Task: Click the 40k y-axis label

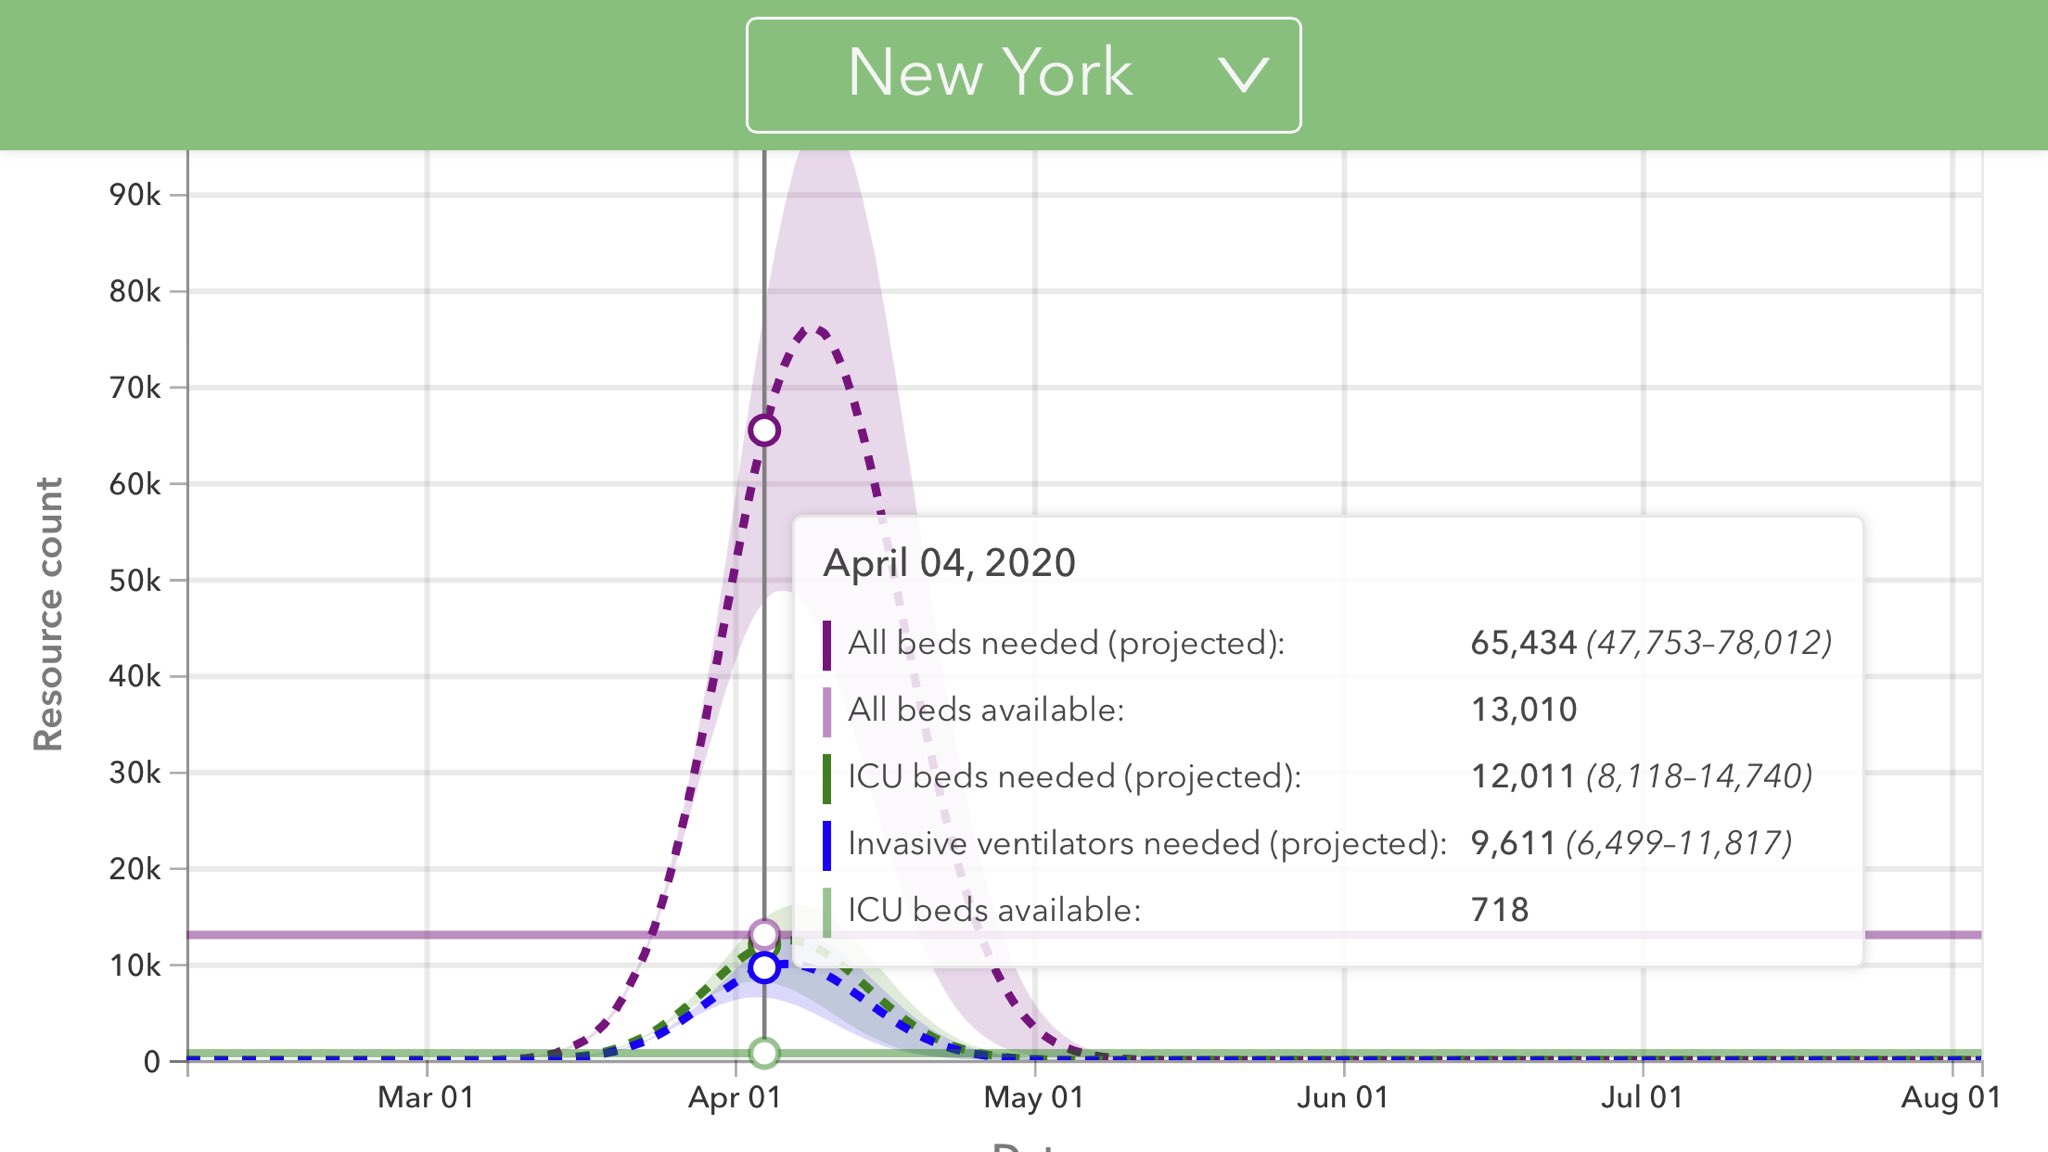Action: [x=135, y=676]
